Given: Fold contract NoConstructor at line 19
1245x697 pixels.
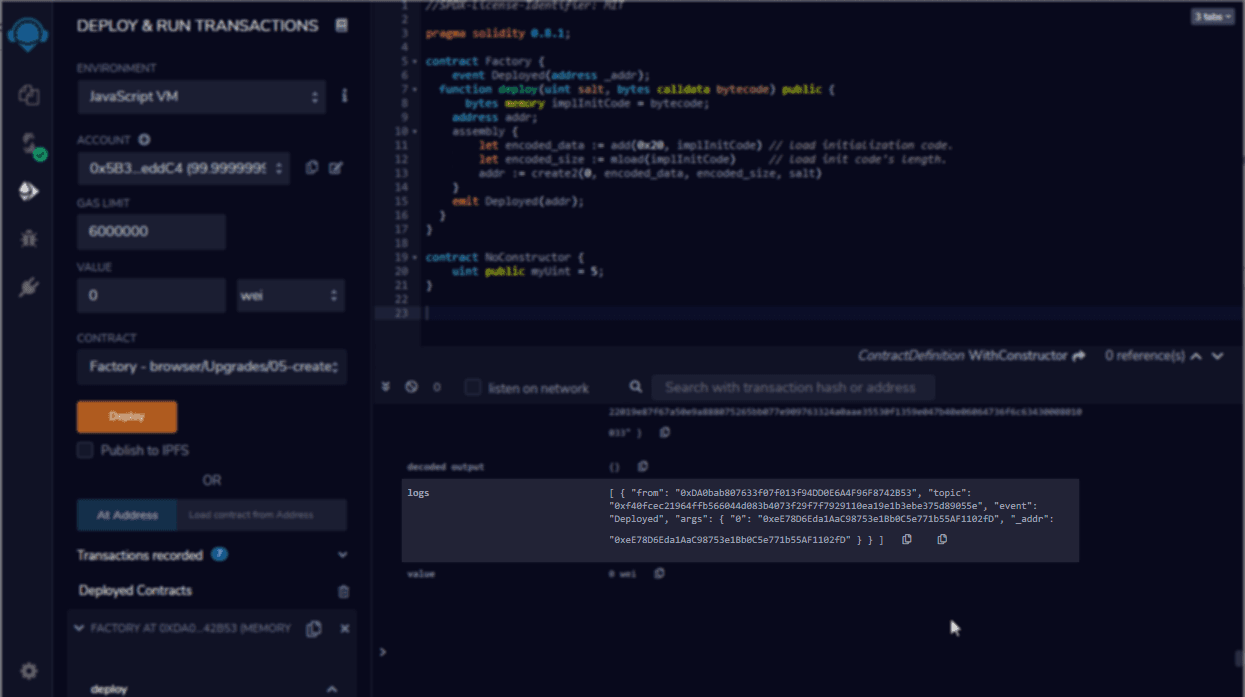Looking at the screenshot, I should 415,257.
